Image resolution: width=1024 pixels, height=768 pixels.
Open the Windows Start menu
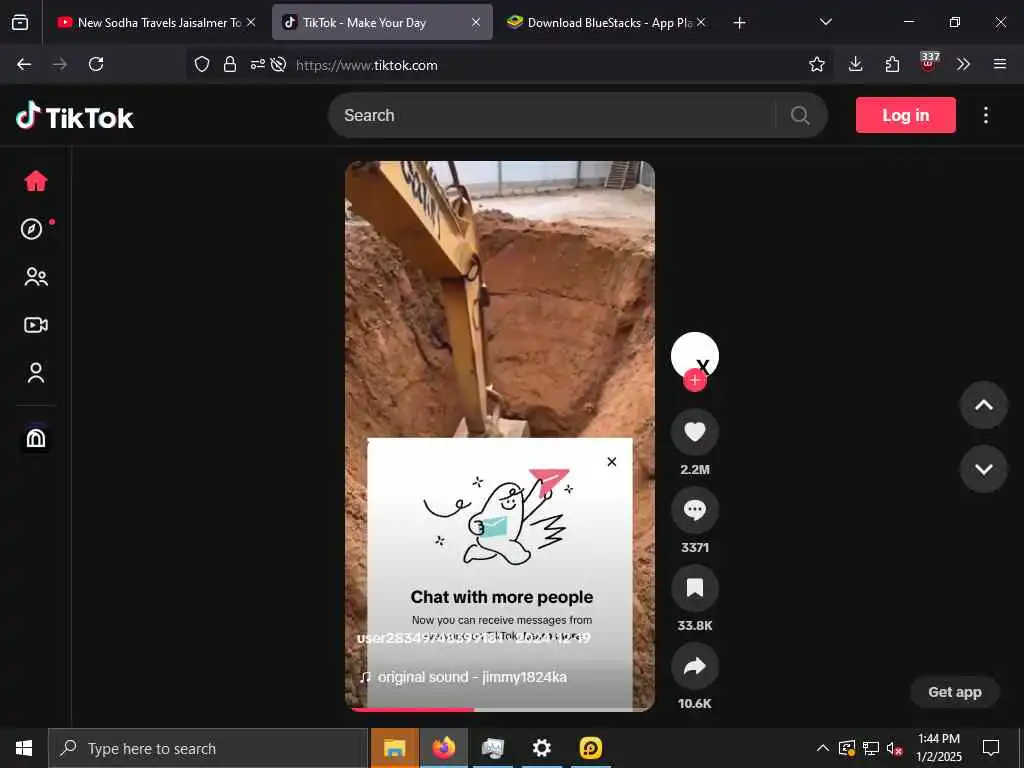[x=24, y=748]
